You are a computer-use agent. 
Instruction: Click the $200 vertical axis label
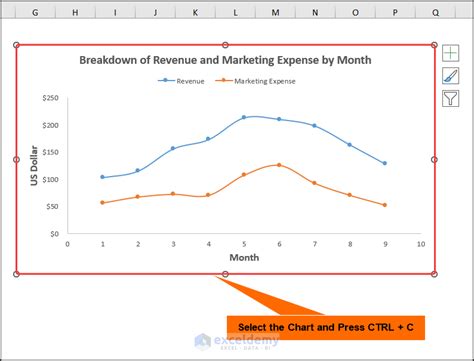coord(50,125)
